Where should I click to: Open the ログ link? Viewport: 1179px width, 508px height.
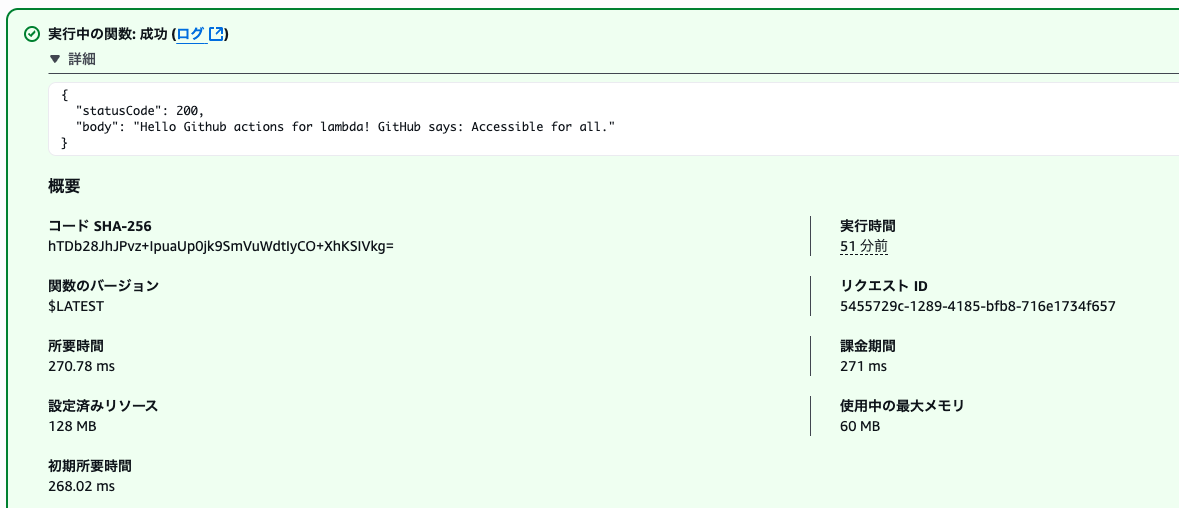pos(191,34)
